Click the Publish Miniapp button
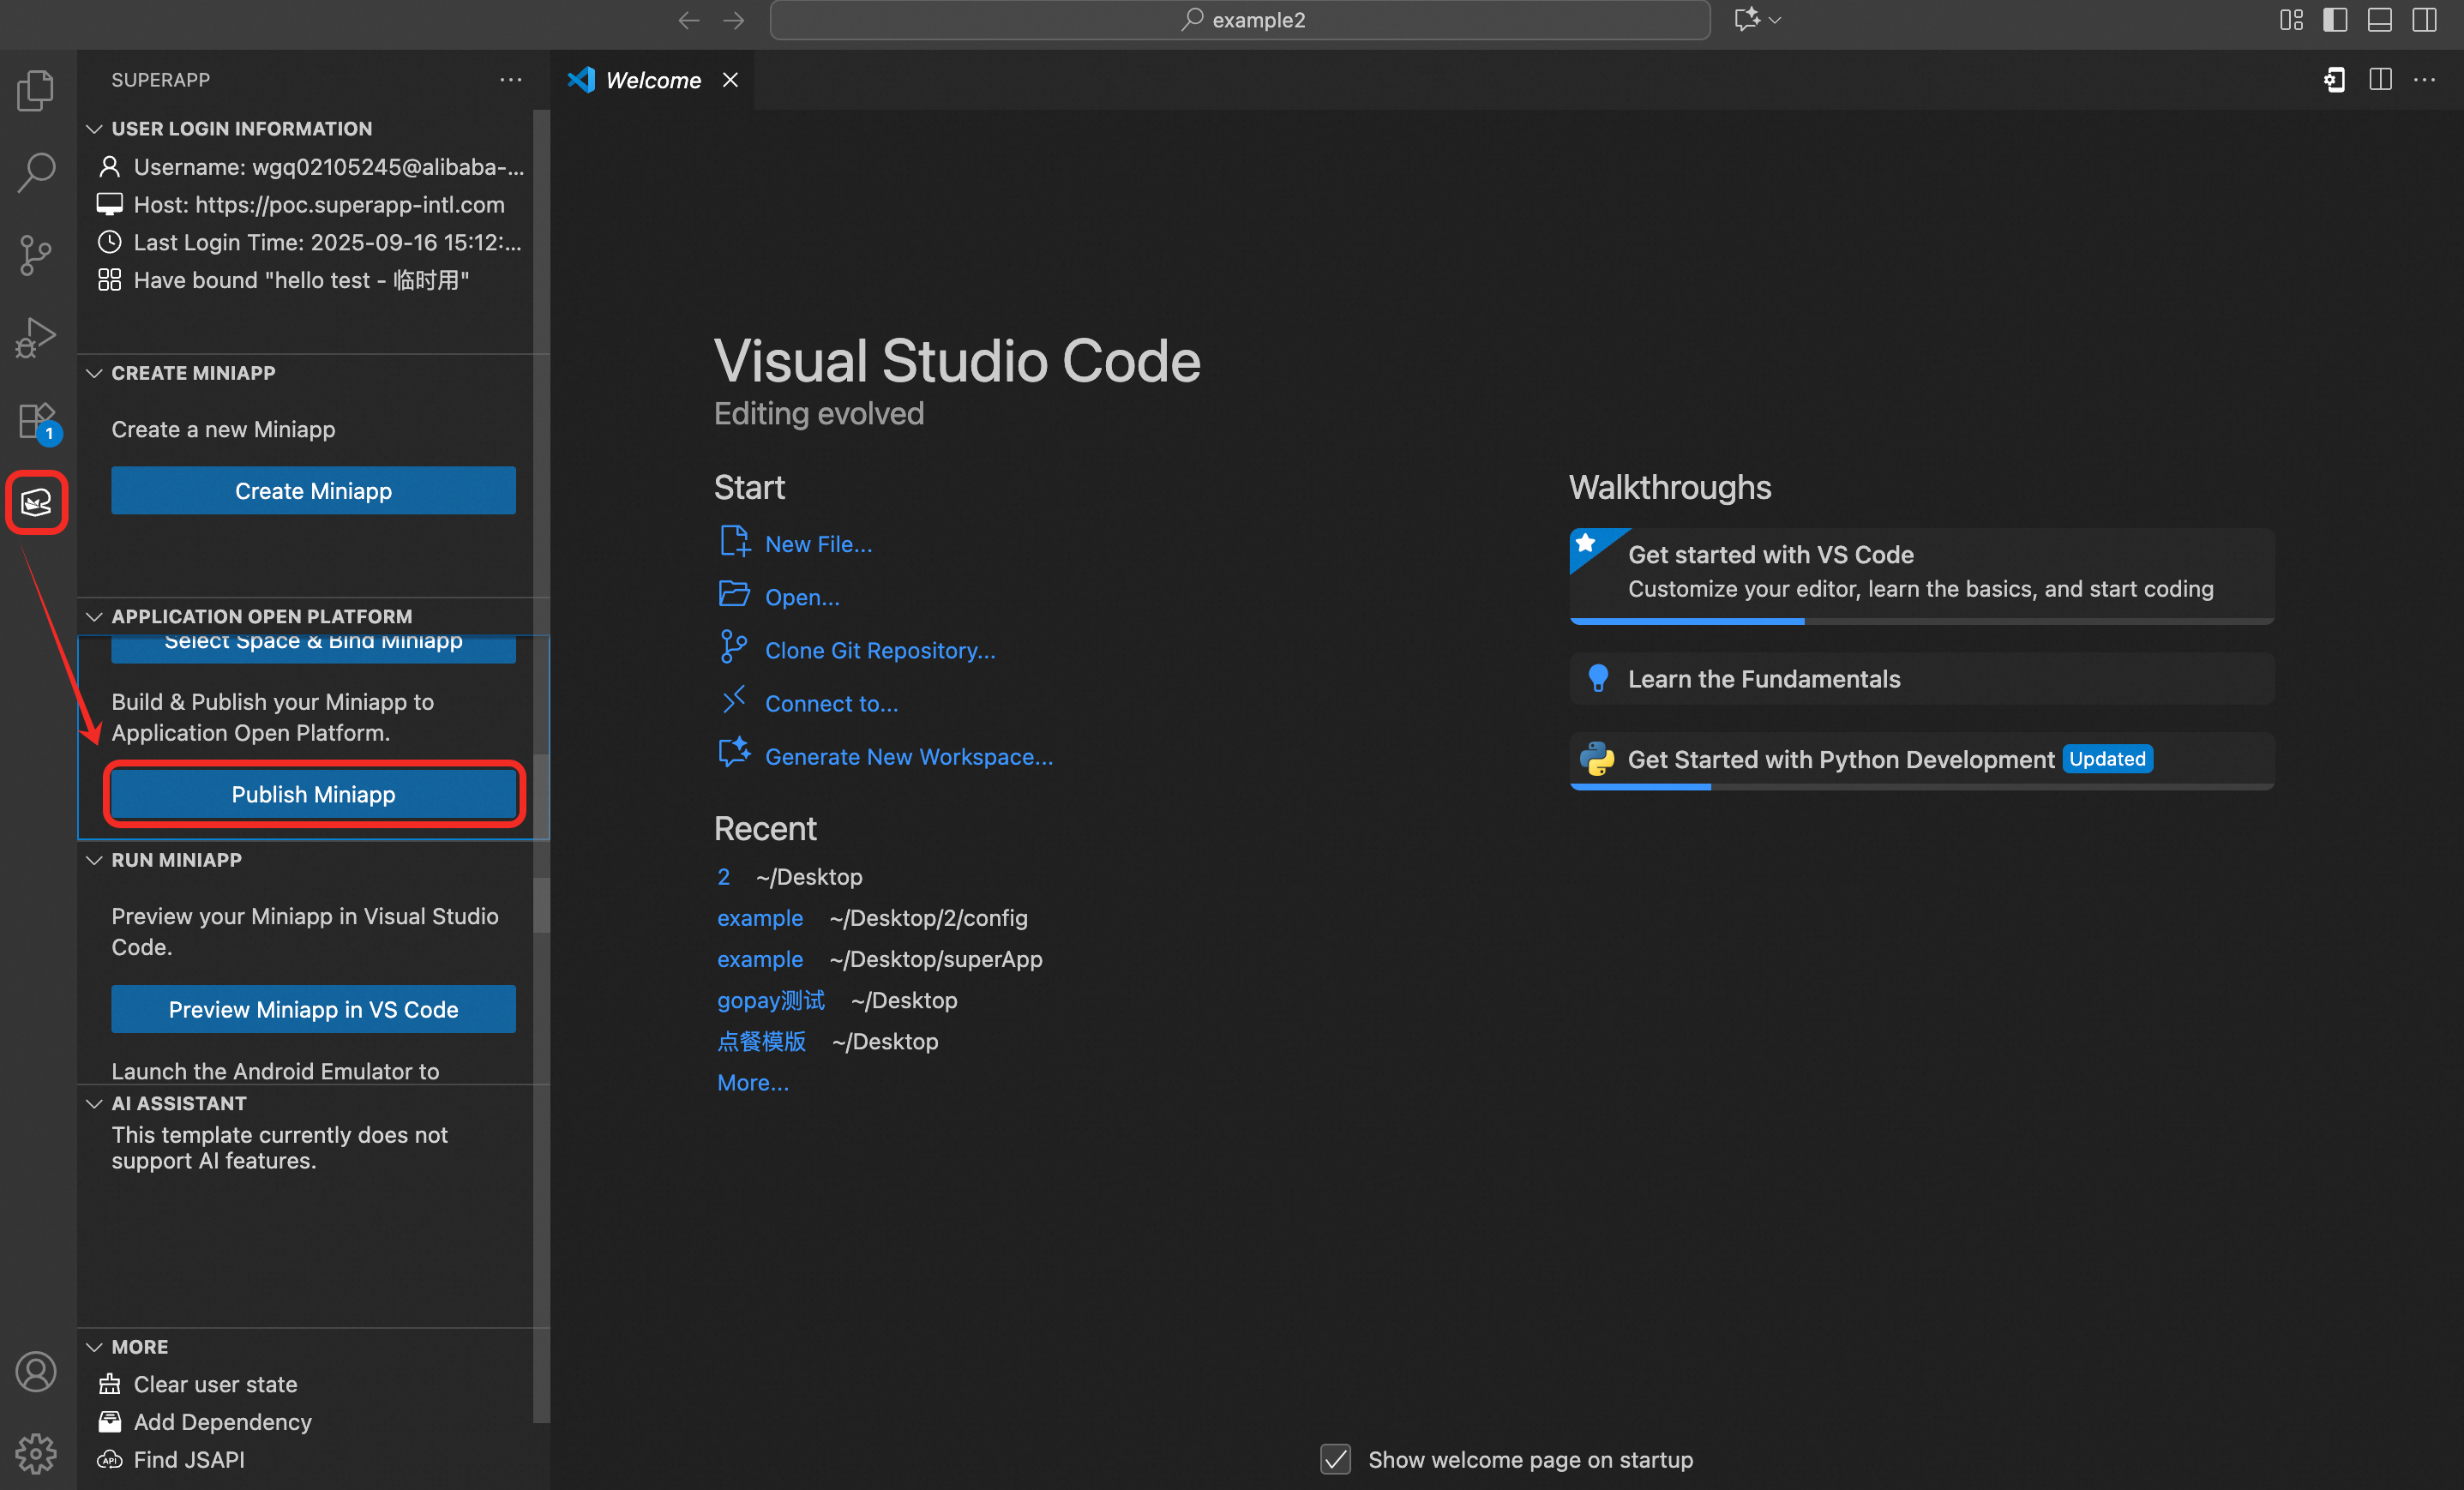 click(313, 794)
